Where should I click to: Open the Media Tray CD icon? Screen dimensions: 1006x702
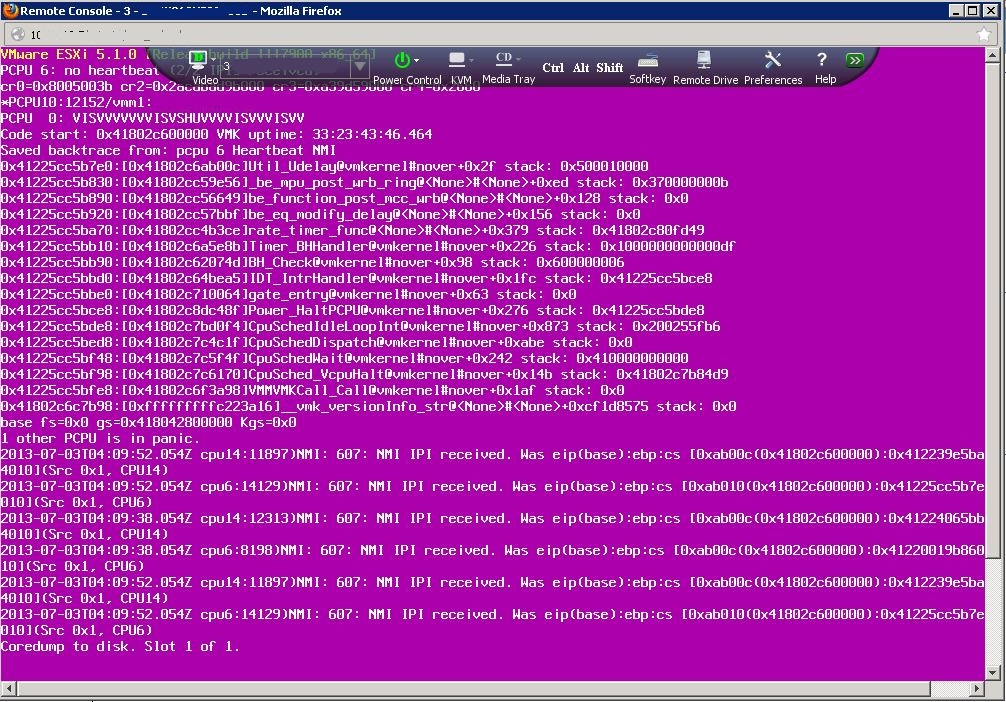(x=504, y=58)
